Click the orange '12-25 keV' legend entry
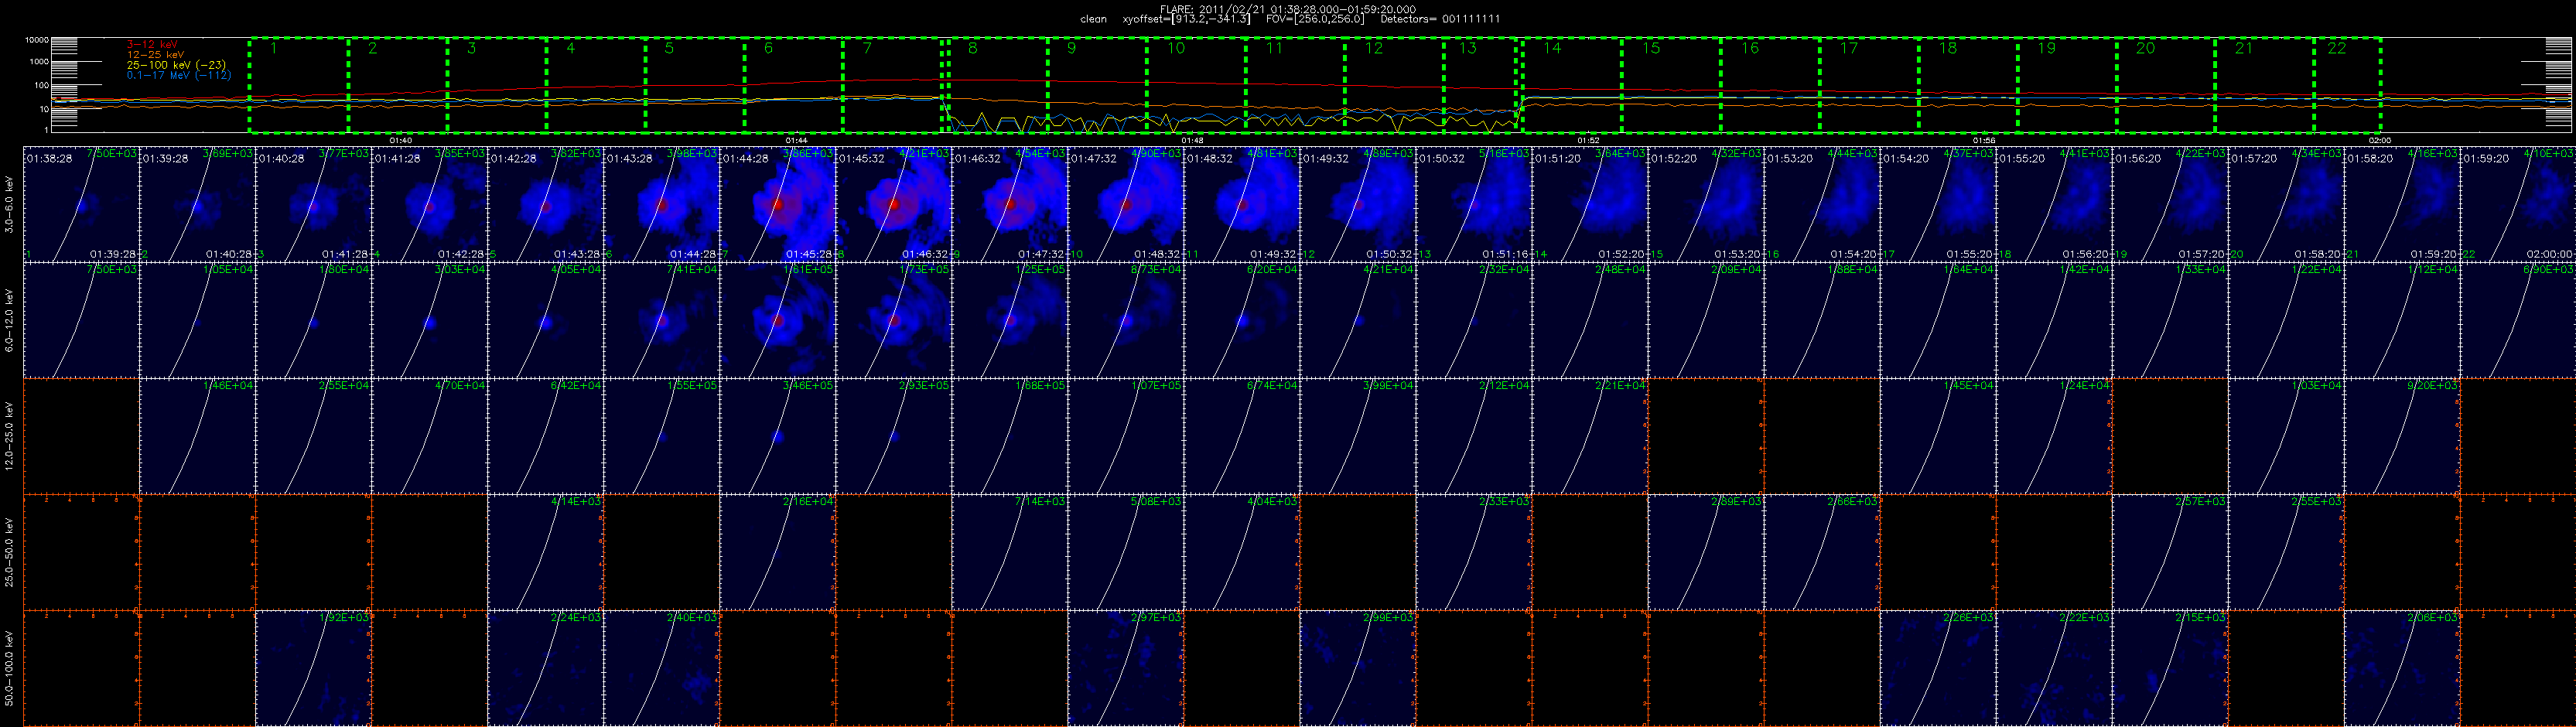2576x727 pixels. tap(155, 55)
